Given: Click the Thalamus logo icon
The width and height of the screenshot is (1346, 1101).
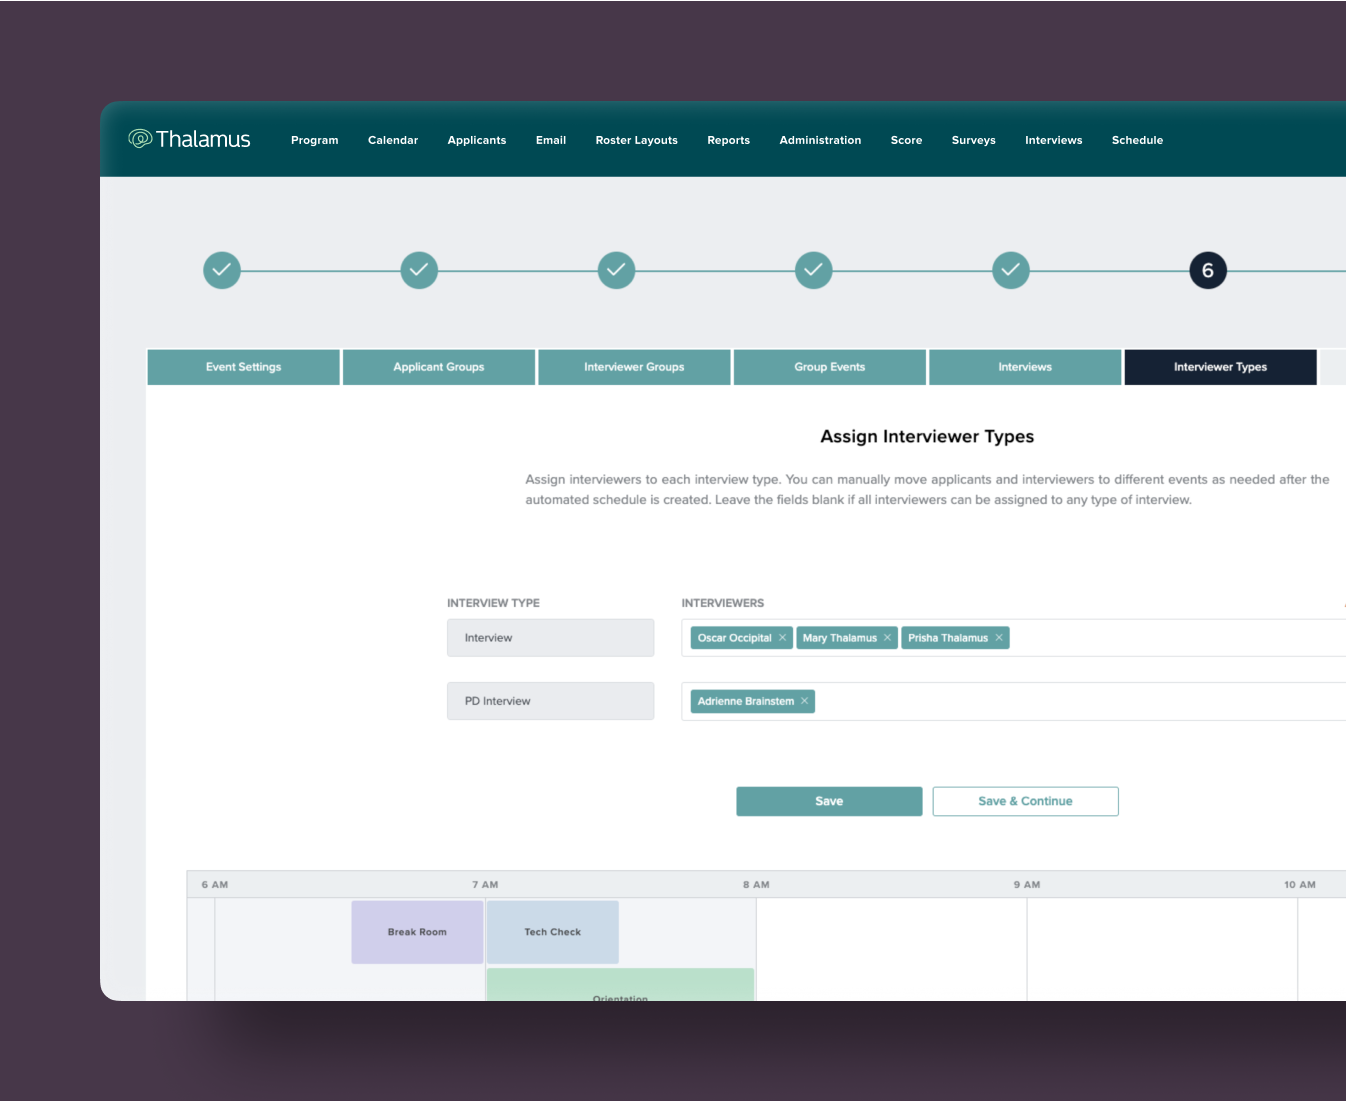Looking at the screenshot, I should pyautogui.click(x=141, y=138).
